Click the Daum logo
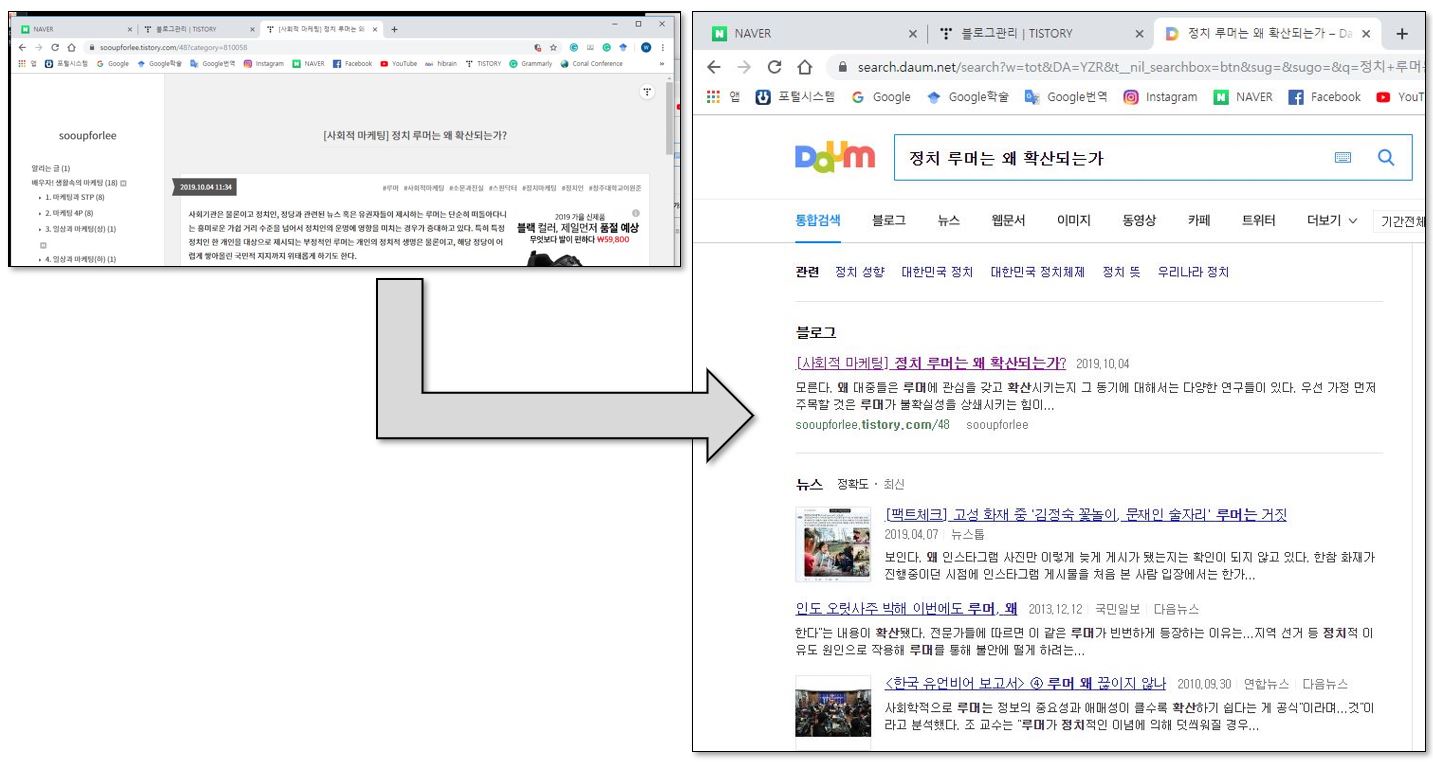The width and height of the screenshot is (1433, 762). click(834, 157)
